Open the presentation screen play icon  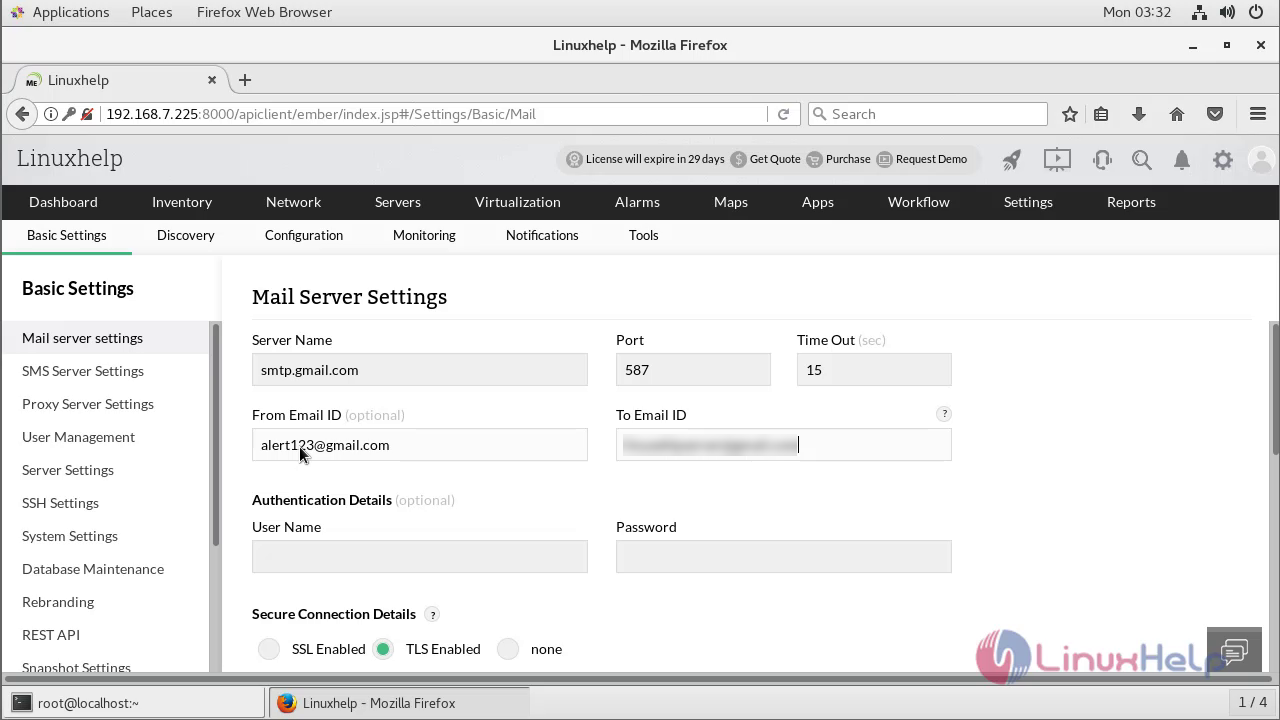tap(1057, 159)
